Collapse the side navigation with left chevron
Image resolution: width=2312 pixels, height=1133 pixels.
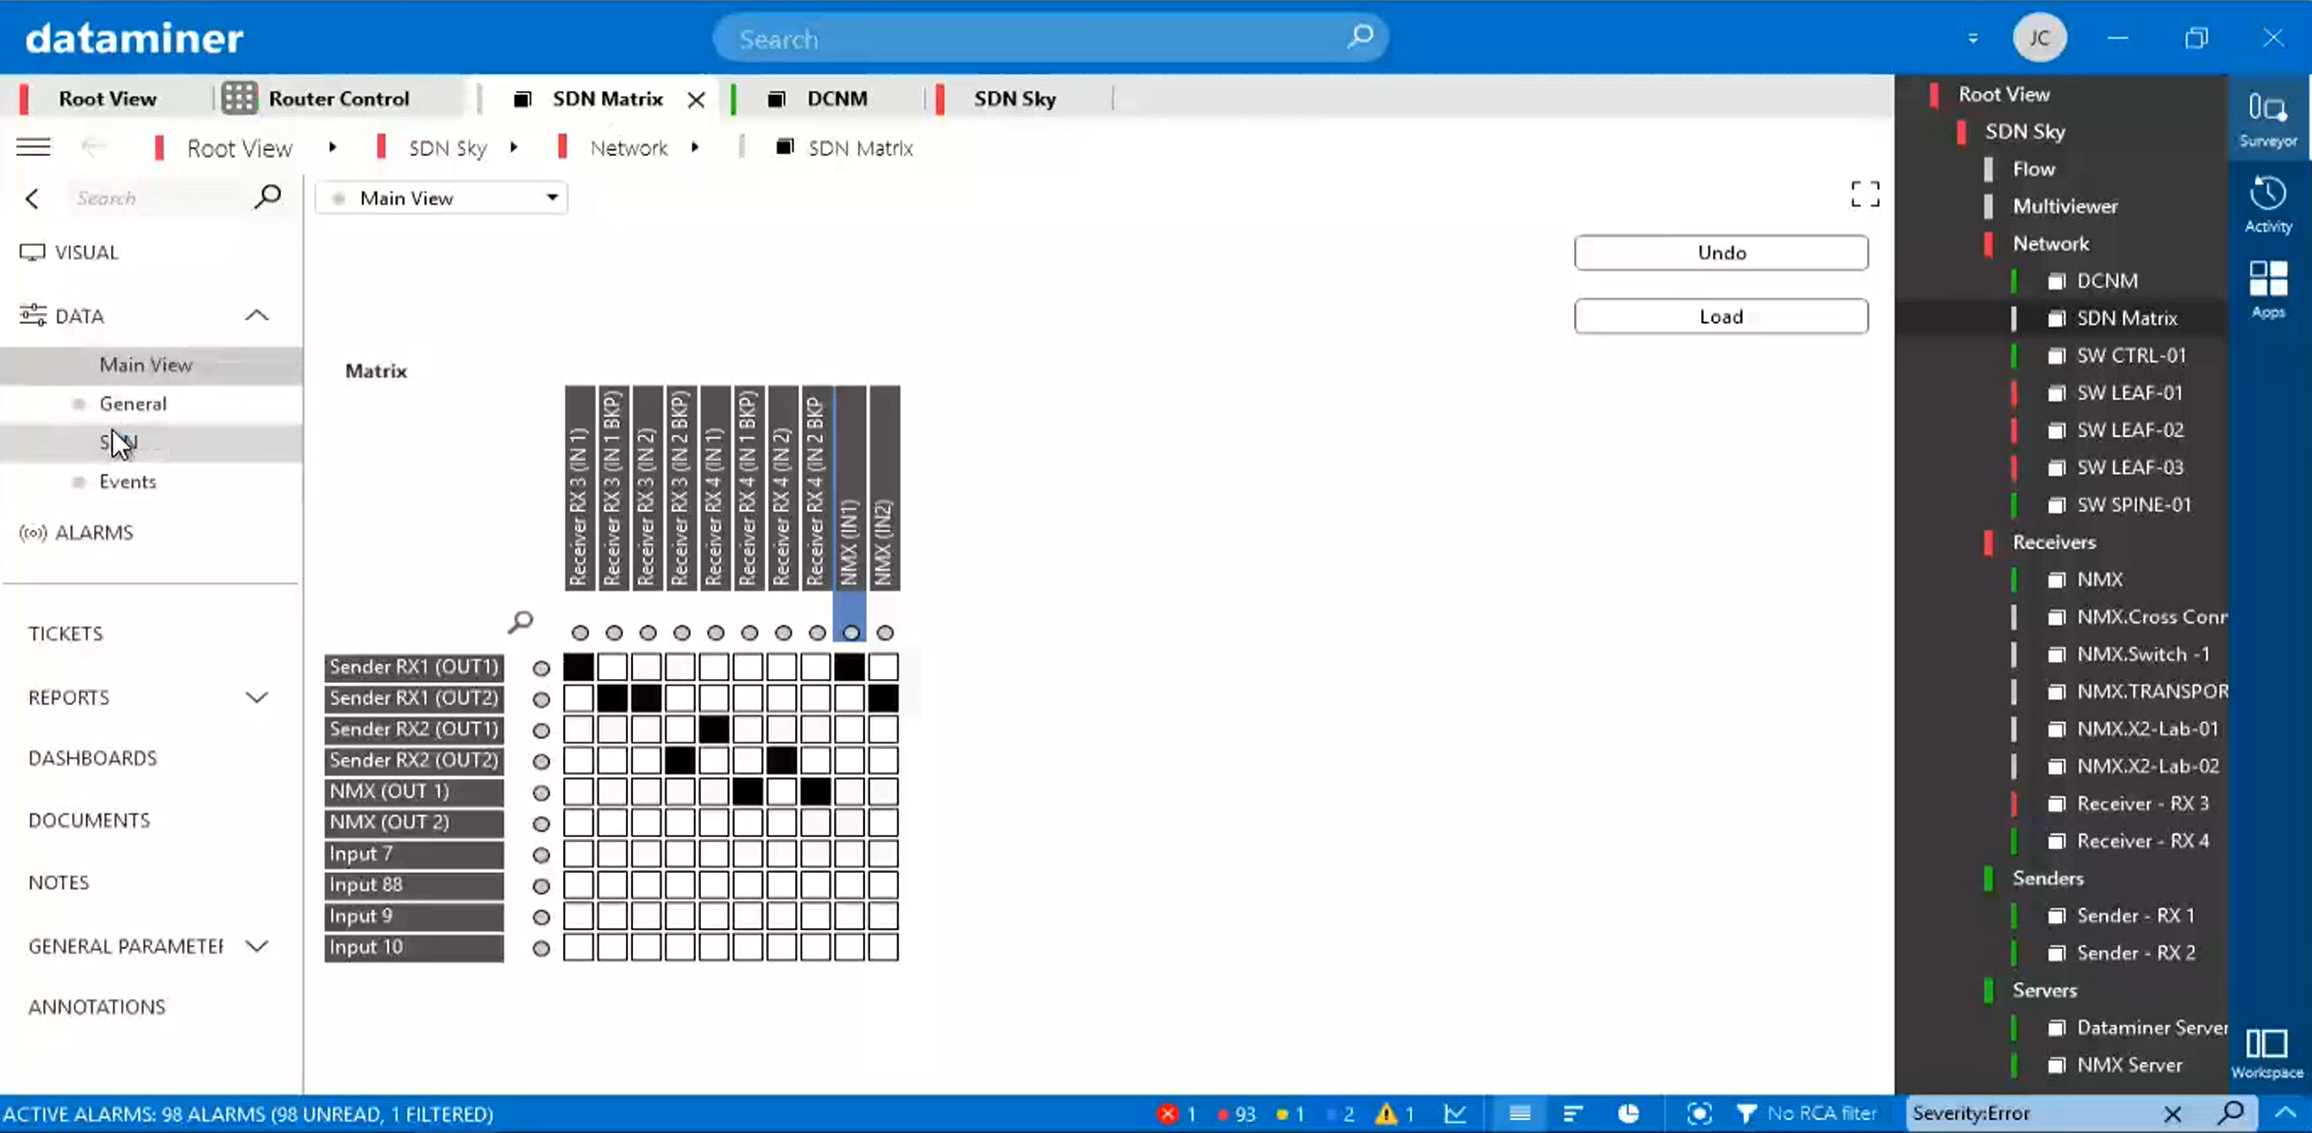(x=32, y=198)
